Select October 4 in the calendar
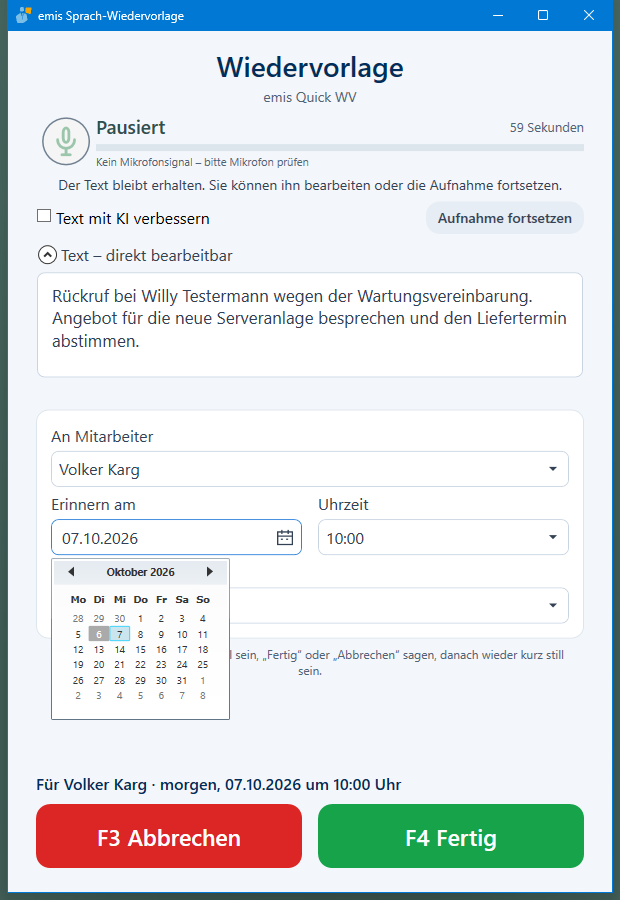Screen dimensions: 620x900 coord(203,619)
